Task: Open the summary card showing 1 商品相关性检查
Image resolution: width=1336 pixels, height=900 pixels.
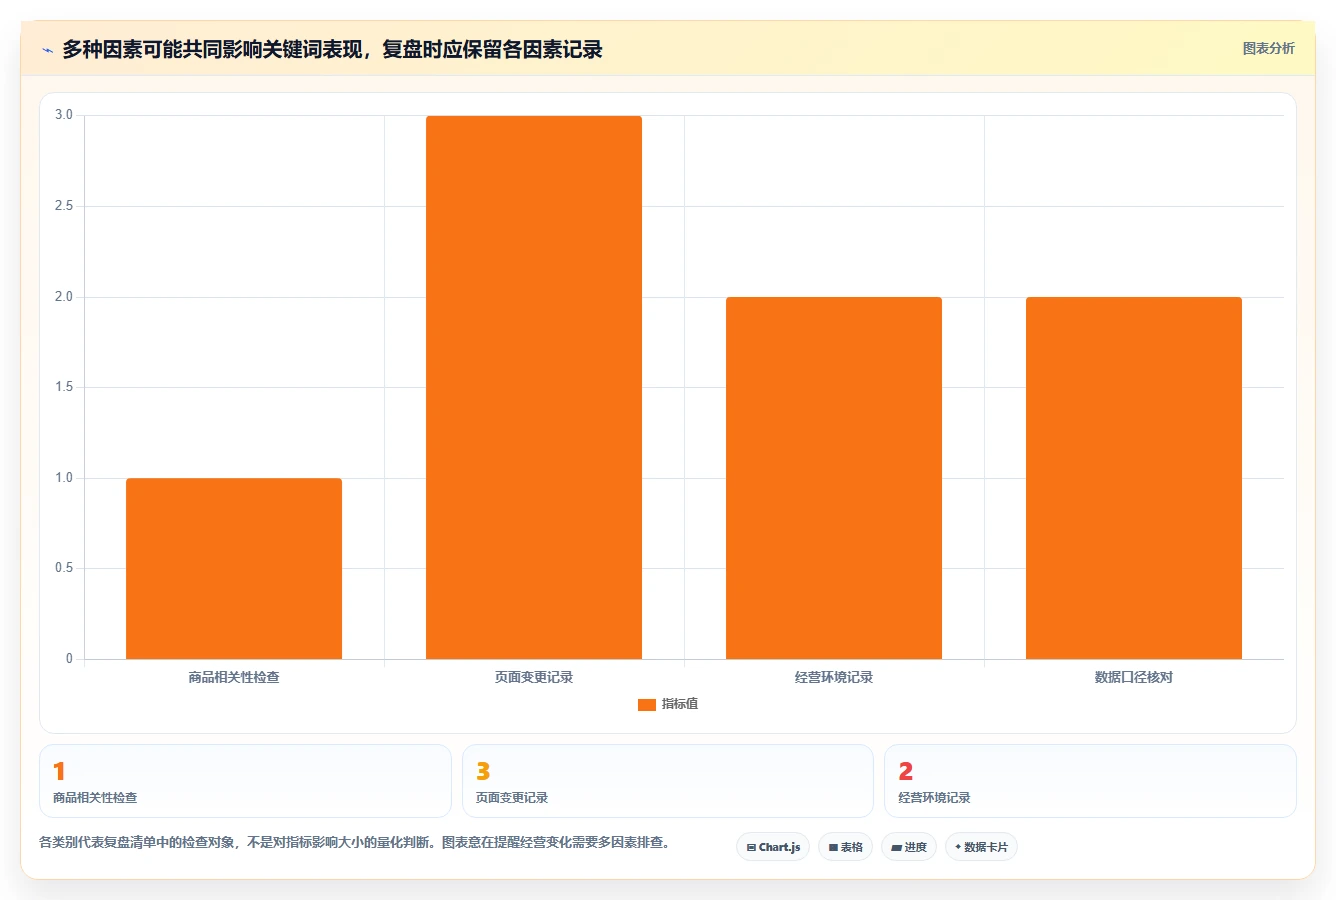Action: coord(245,781)
